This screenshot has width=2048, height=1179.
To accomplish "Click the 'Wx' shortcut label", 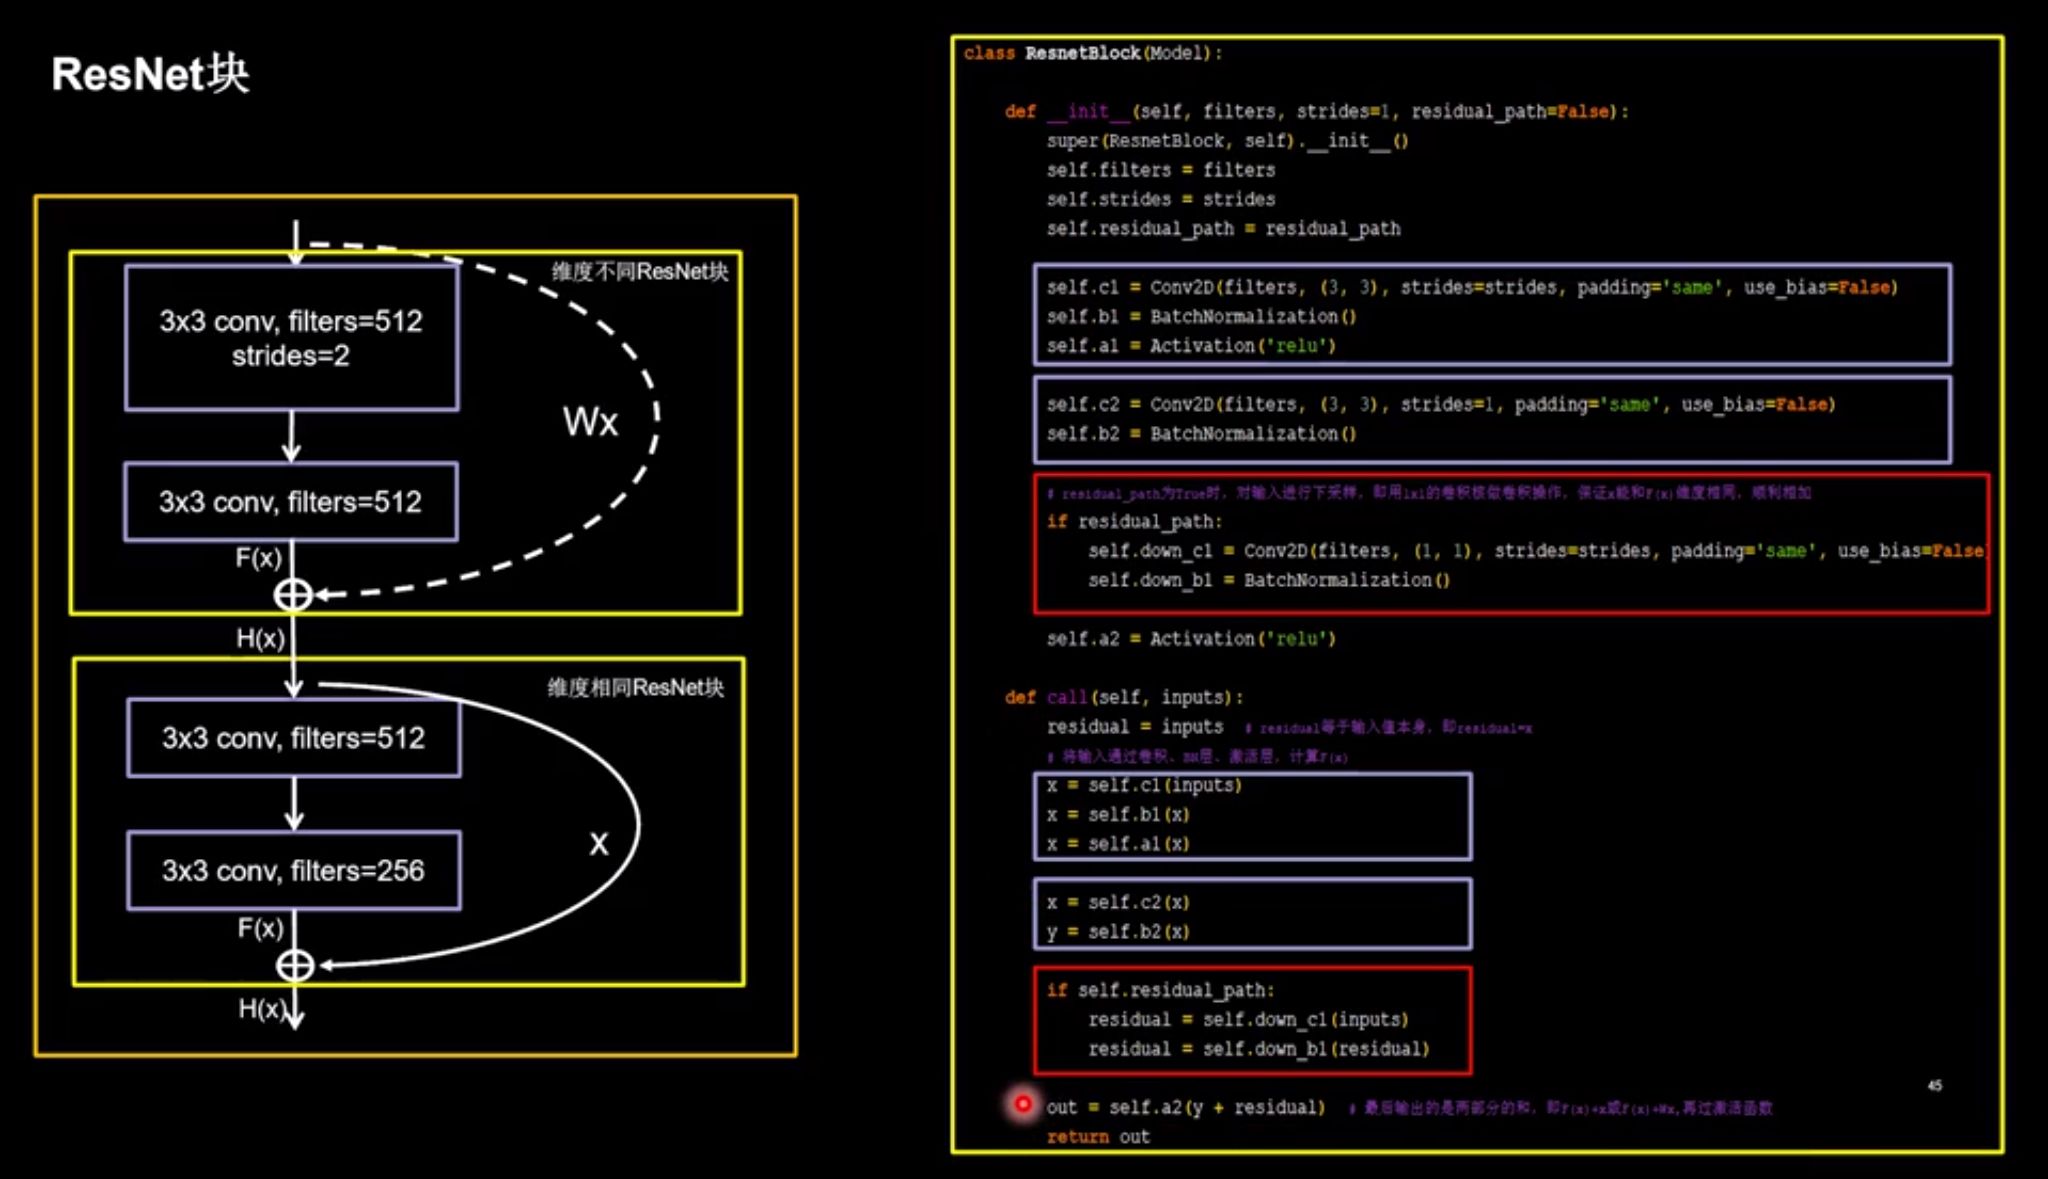I will click(590, 422).
